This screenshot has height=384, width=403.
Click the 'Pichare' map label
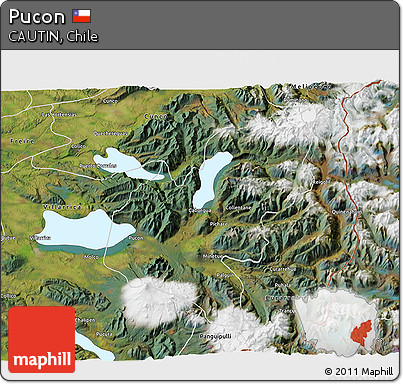[x=219, y=224]
